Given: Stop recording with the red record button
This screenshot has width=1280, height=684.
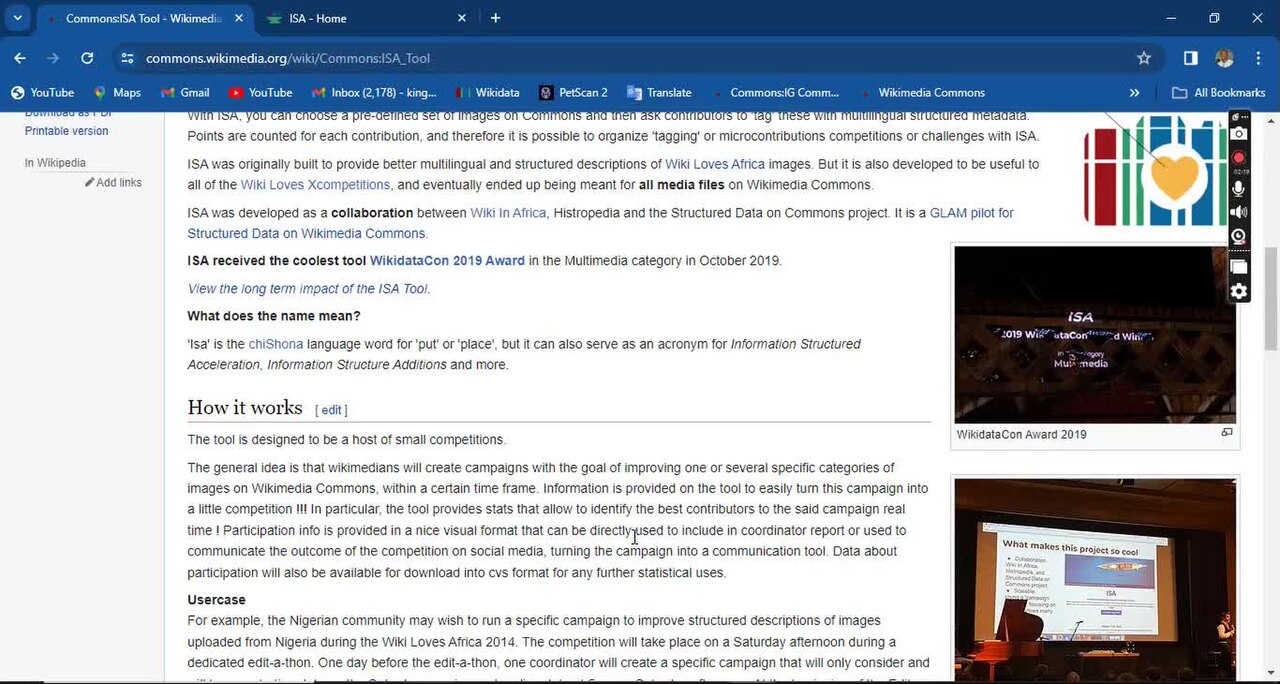Looking at the screenshot, I should click(1239, 158).
